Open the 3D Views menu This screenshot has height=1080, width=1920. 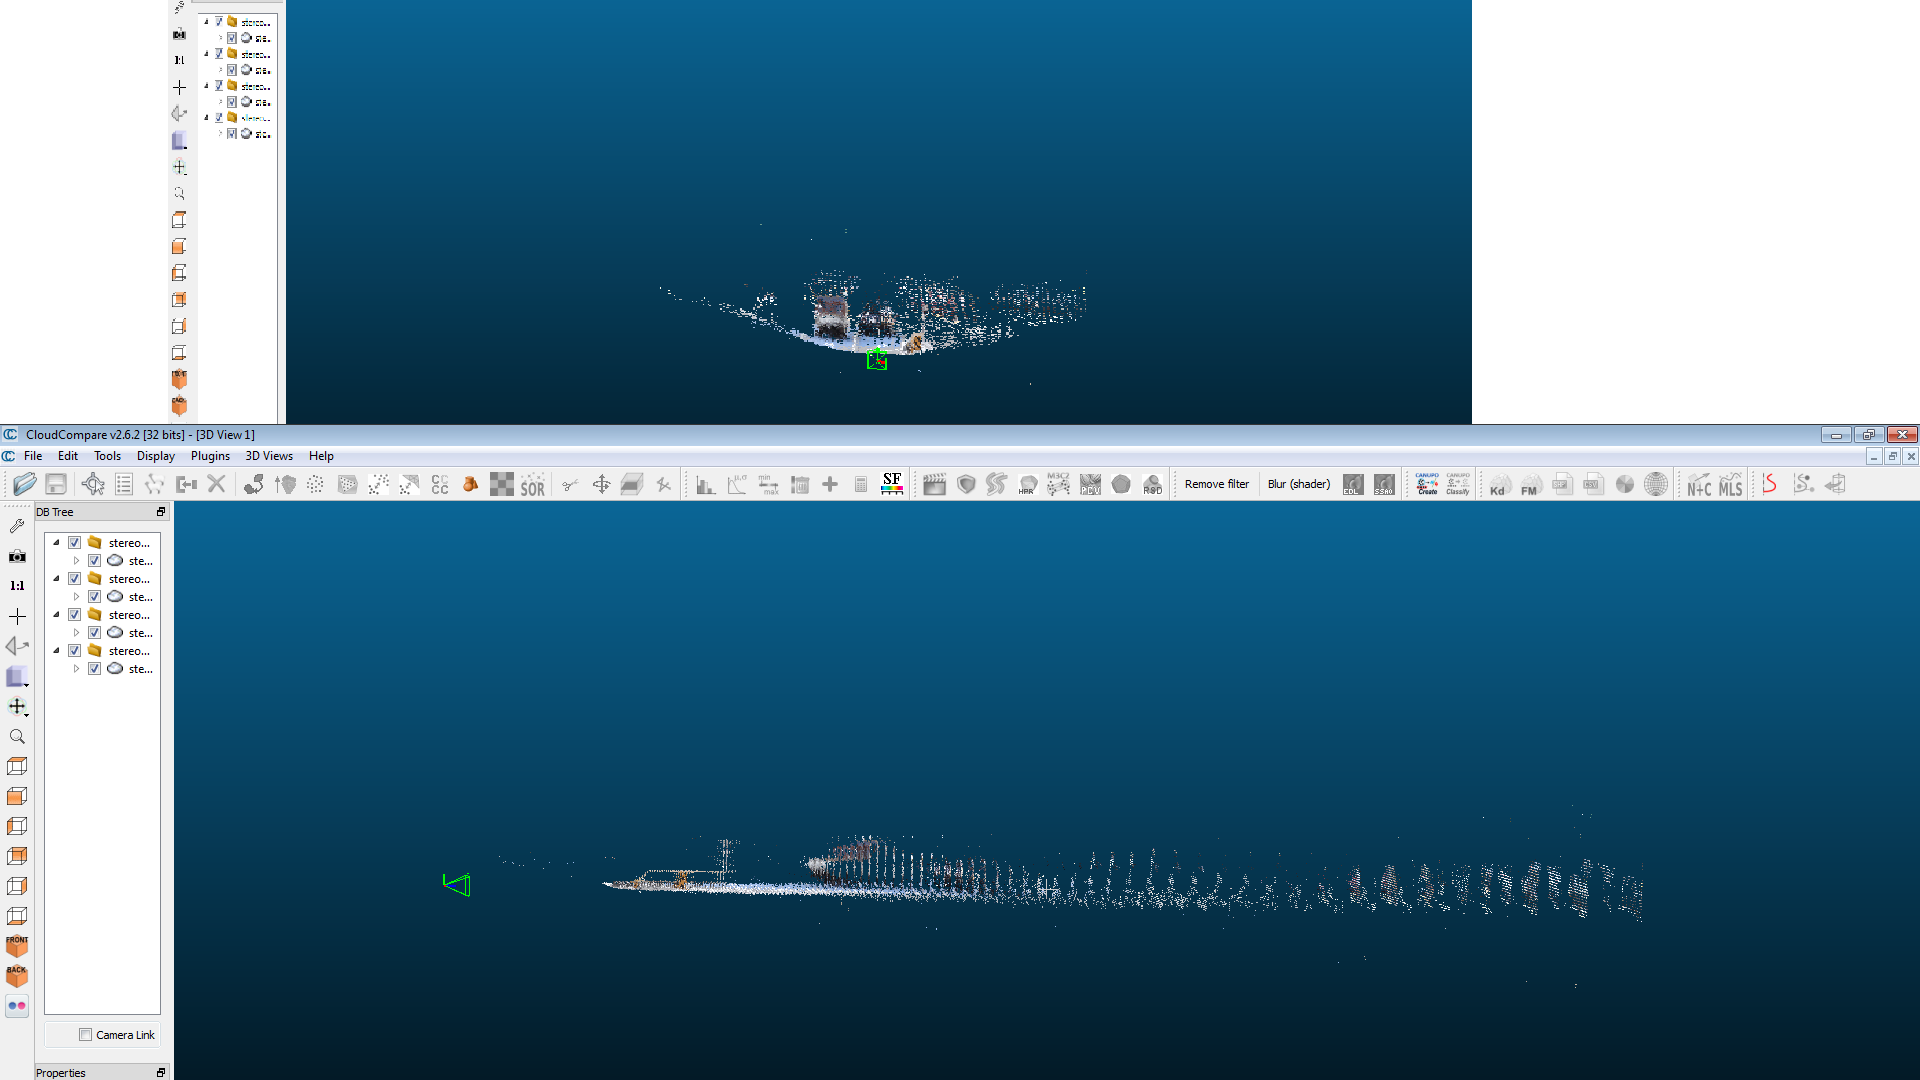[x=269, y=456]
